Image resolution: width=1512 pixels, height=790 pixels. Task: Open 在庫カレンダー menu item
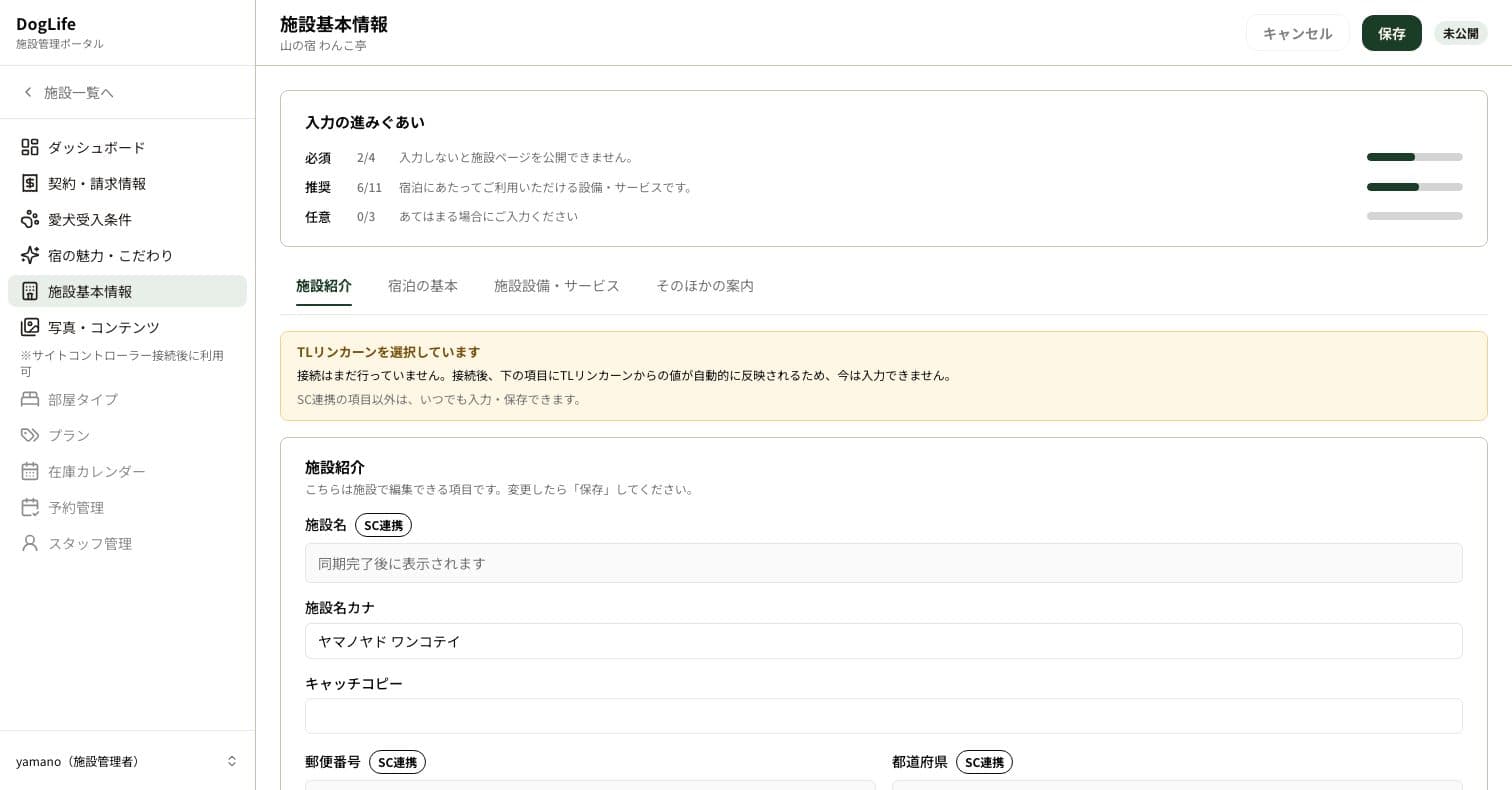127,471
